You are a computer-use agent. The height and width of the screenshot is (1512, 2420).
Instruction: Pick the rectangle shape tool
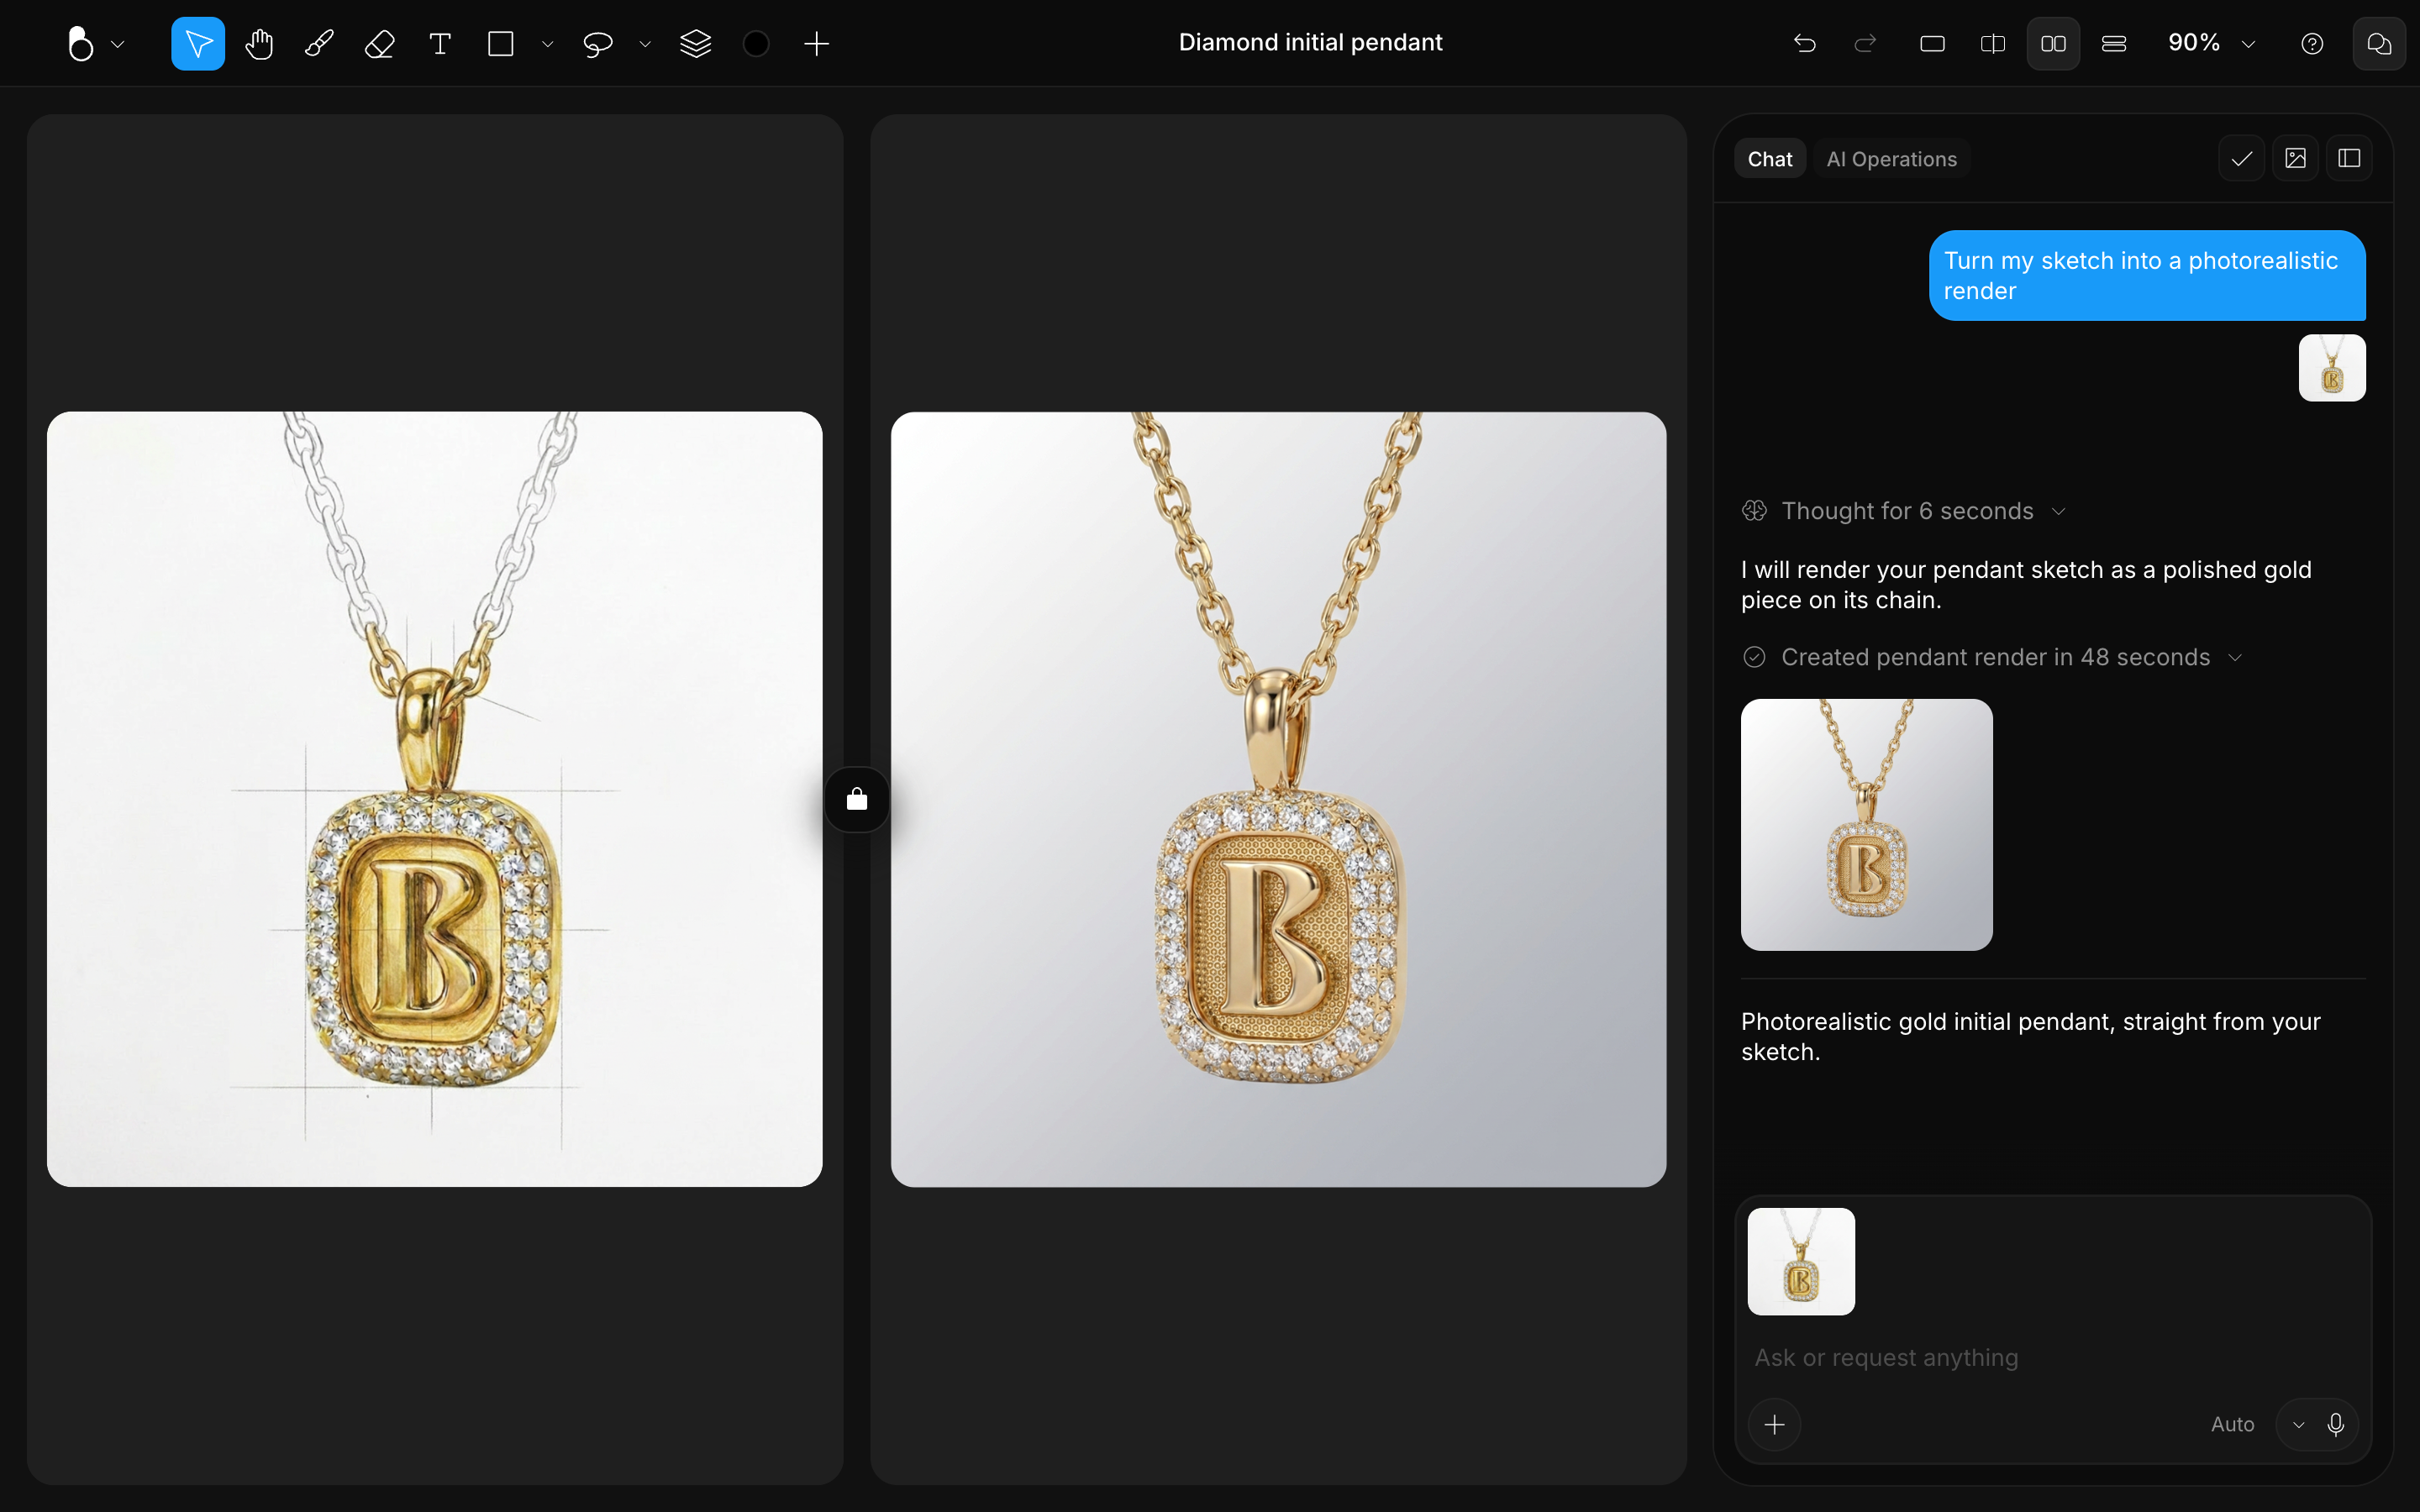(x=500, y=43)
